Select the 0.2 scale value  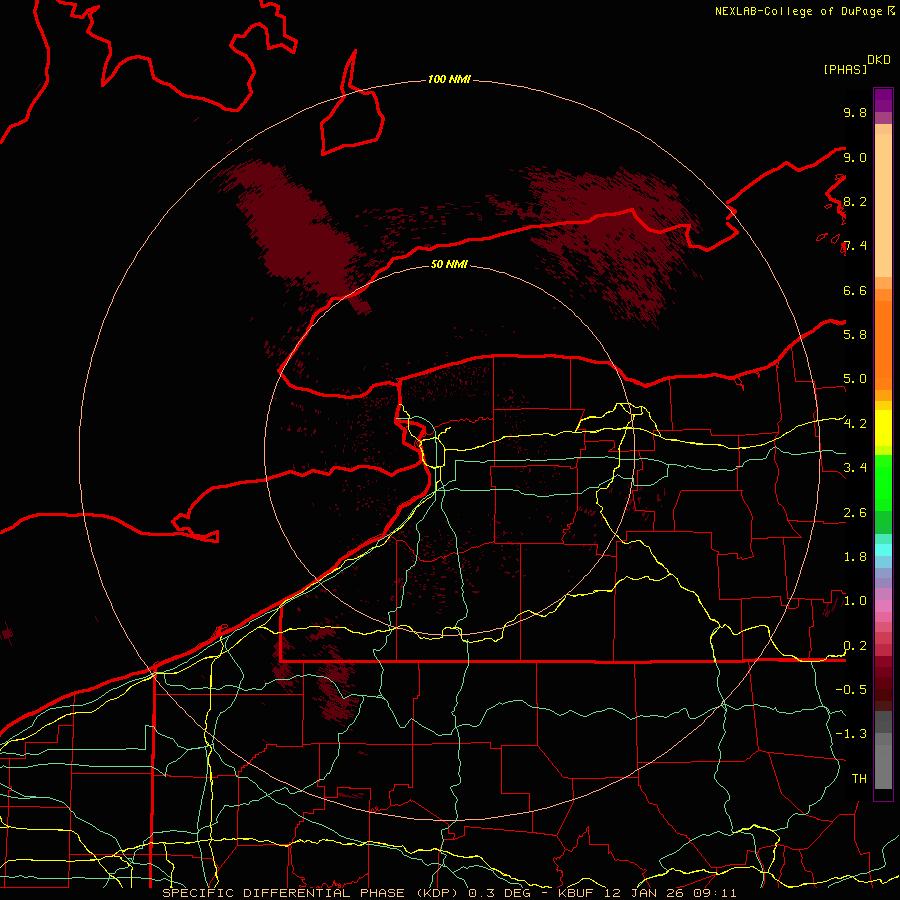pos(855,646)
